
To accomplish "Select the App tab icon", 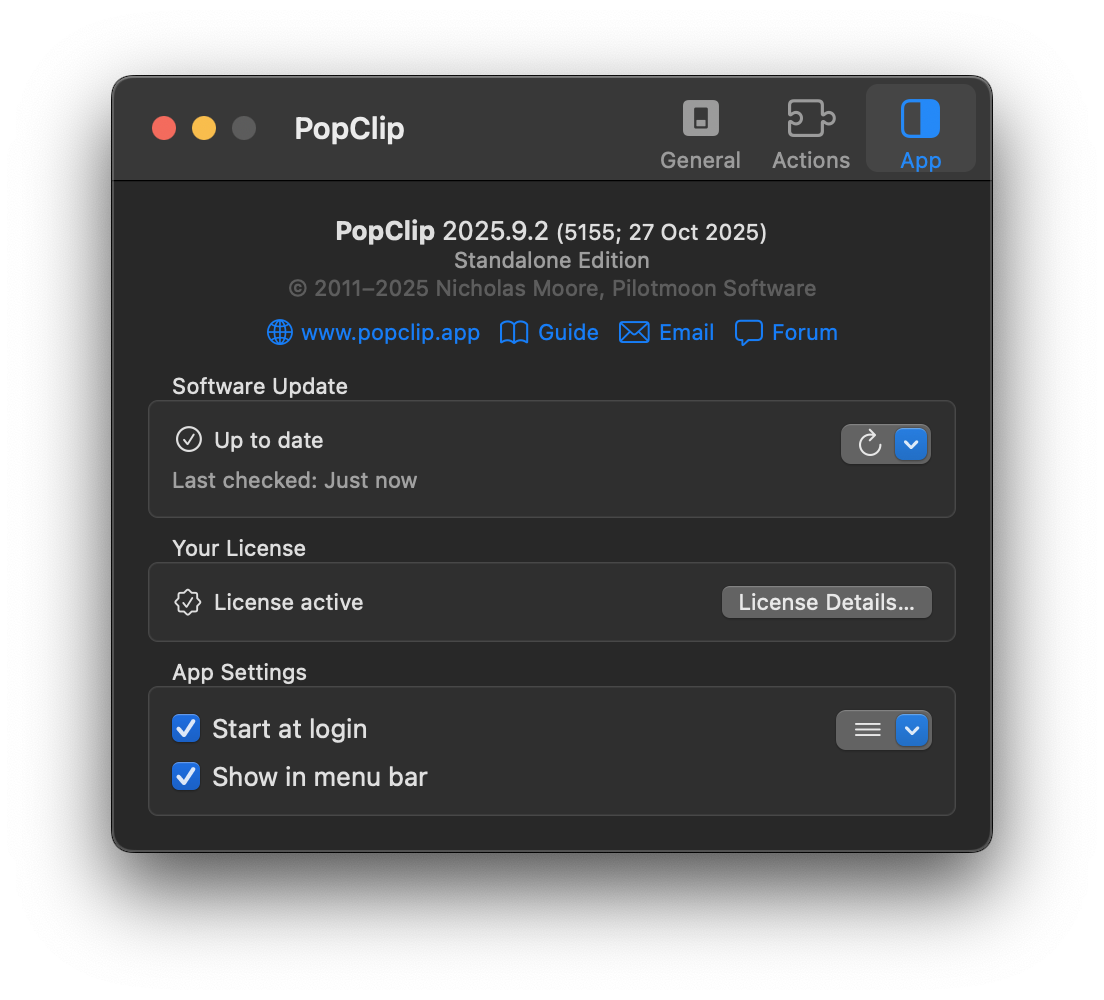I will [x=920, y=118].
